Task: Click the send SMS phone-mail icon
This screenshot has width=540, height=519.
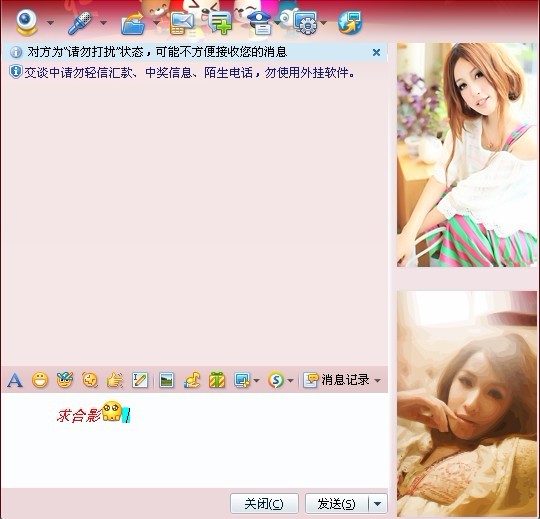Action: pos(182,23)
